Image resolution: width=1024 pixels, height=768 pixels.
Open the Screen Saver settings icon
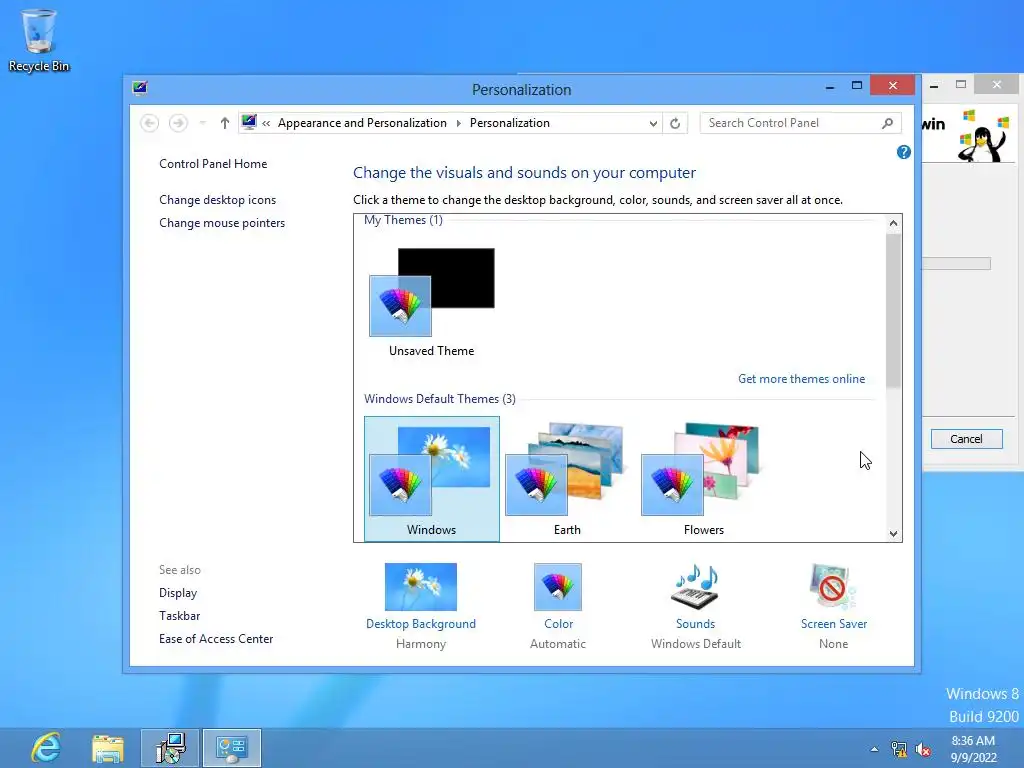(x=833, y=586)
